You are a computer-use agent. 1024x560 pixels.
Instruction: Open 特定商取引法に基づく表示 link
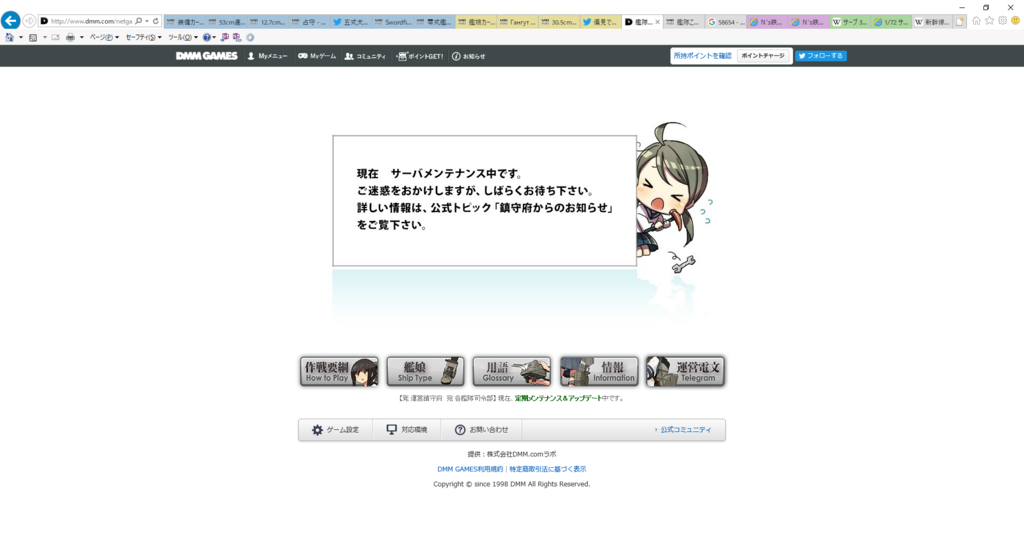[548, 469]
